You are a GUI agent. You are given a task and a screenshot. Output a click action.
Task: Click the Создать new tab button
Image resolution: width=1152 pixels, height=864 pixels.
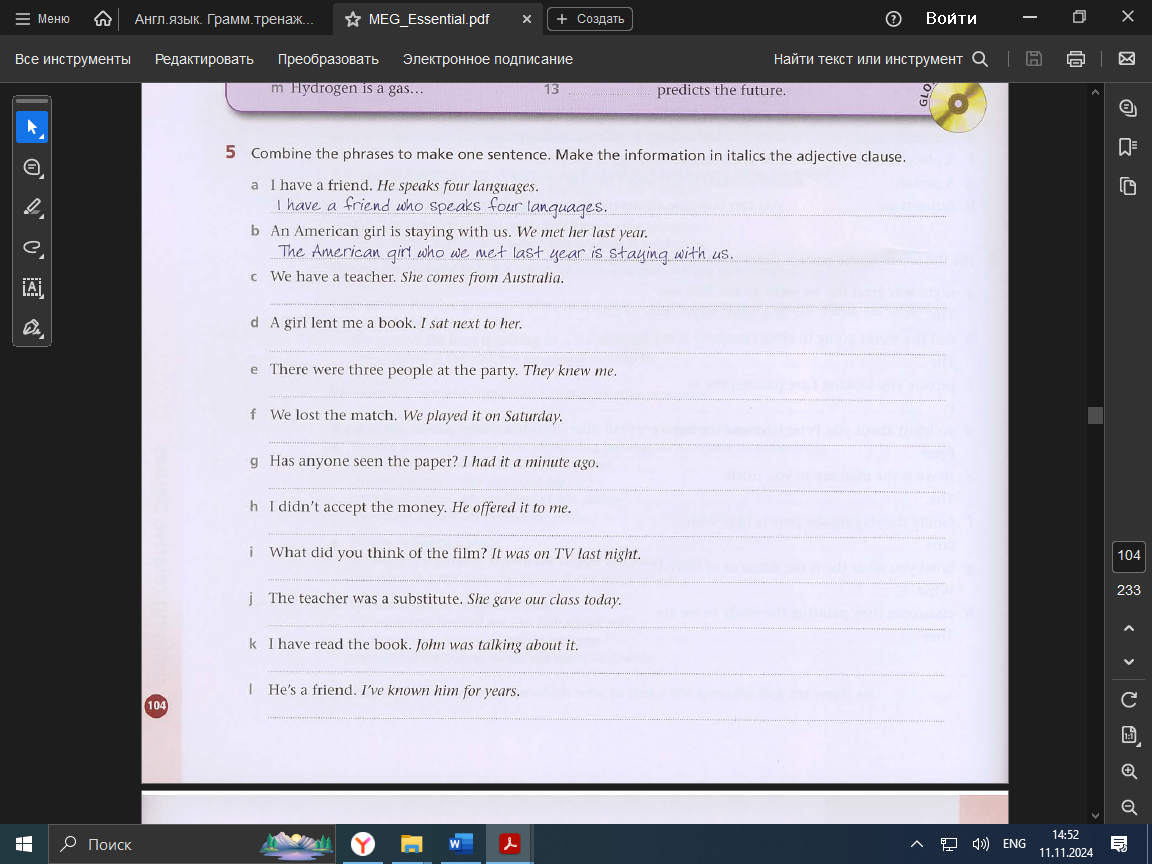click(x=590, y=19)
